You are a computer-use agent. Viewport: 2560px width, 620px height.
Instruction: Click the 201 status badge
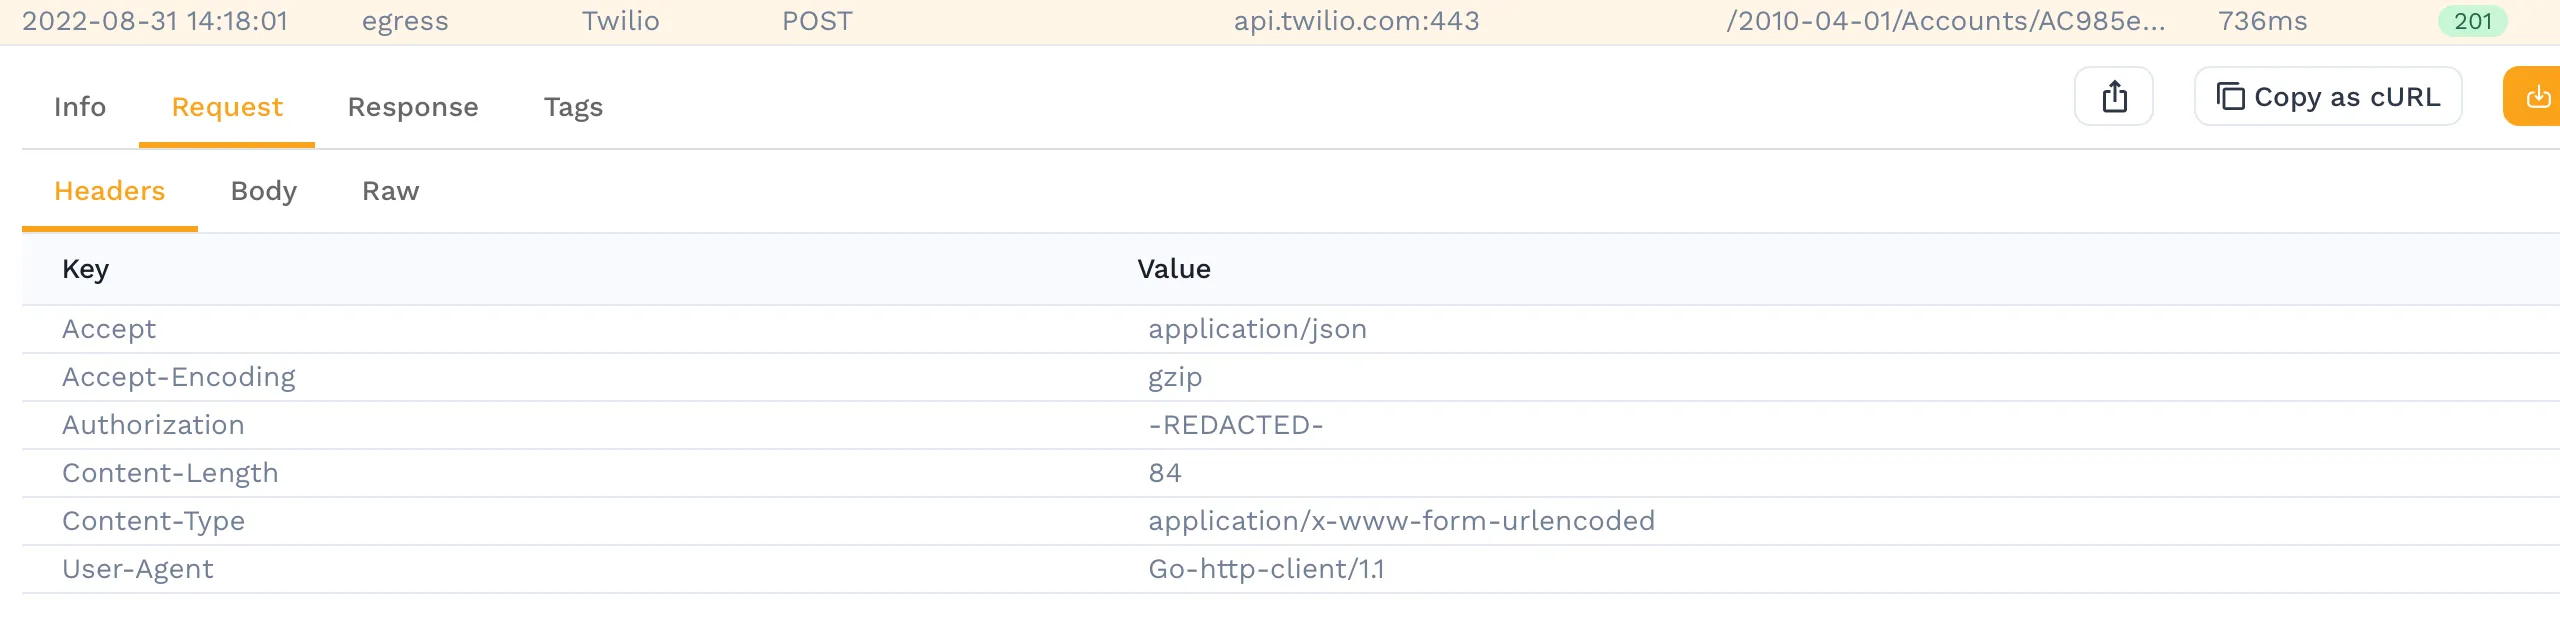click(2472, 21)
